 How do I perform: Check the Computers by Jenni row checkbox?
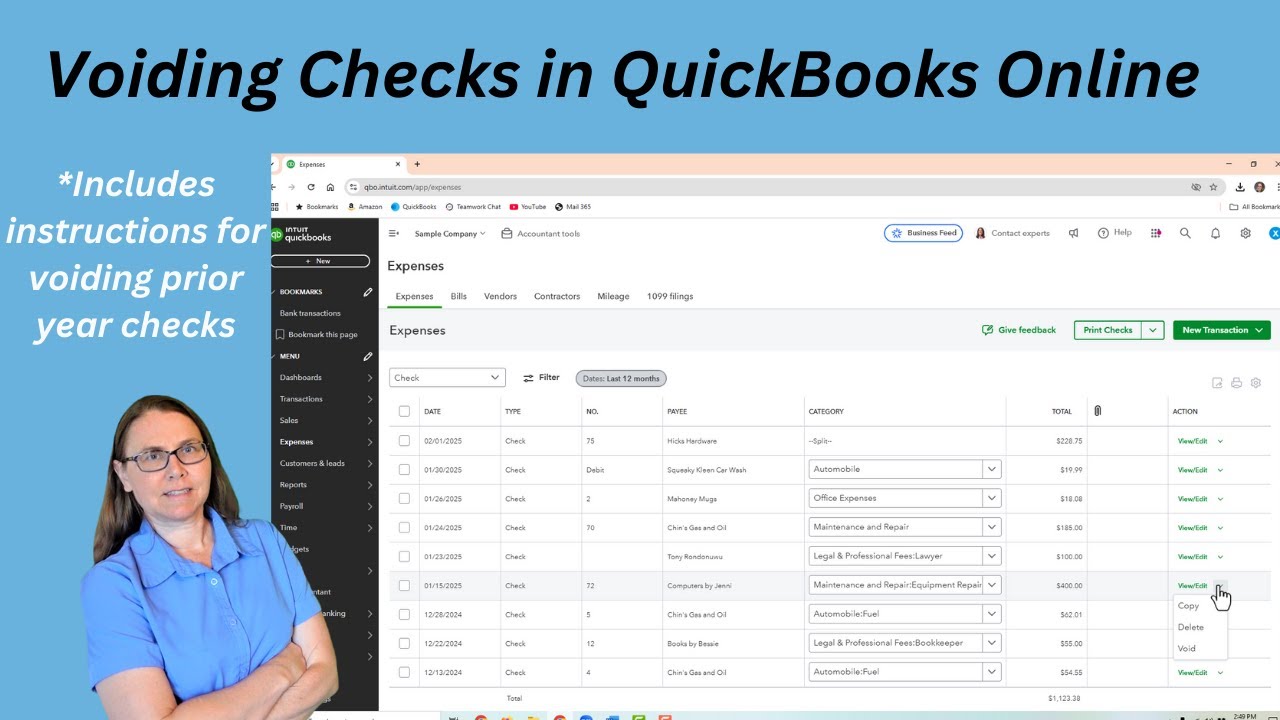[x=404, y=585]
